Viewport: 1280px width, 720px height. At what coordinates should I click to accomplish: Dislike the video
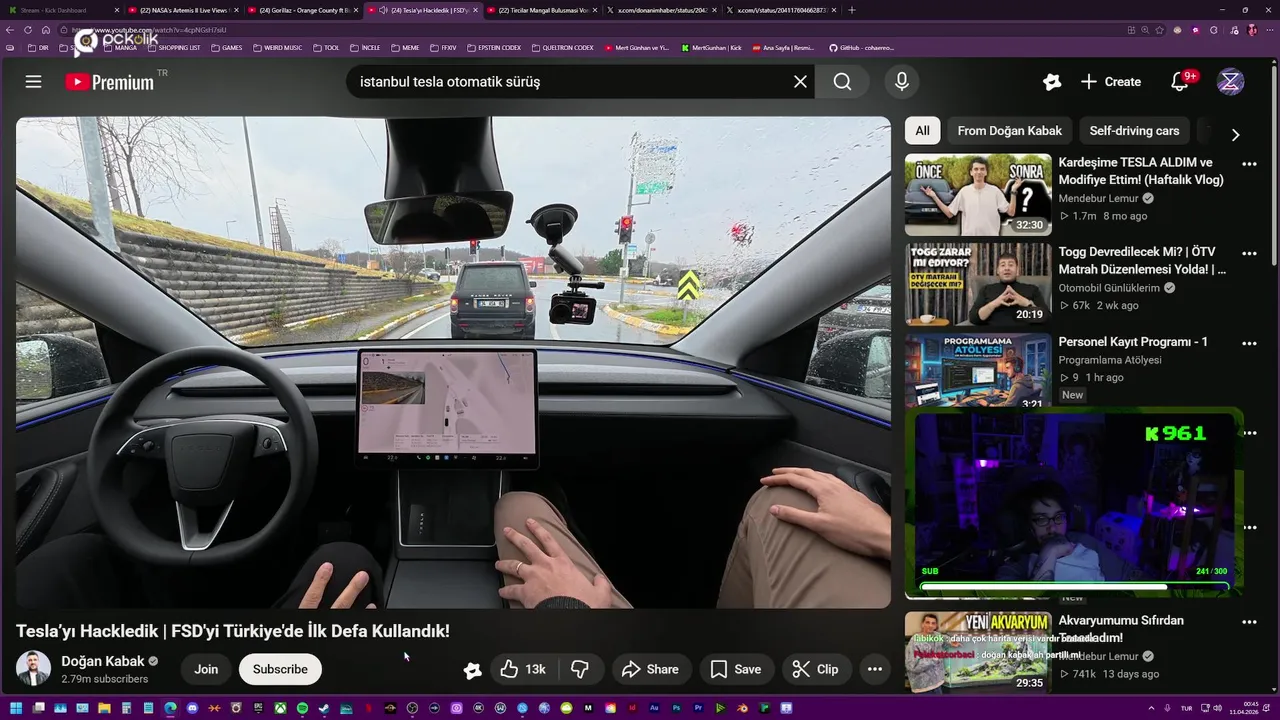[580, 669]
